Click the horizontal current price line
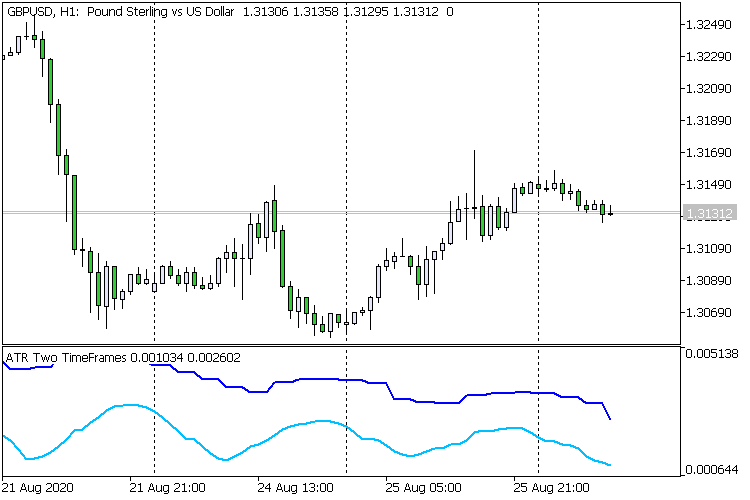 (342, 212)
